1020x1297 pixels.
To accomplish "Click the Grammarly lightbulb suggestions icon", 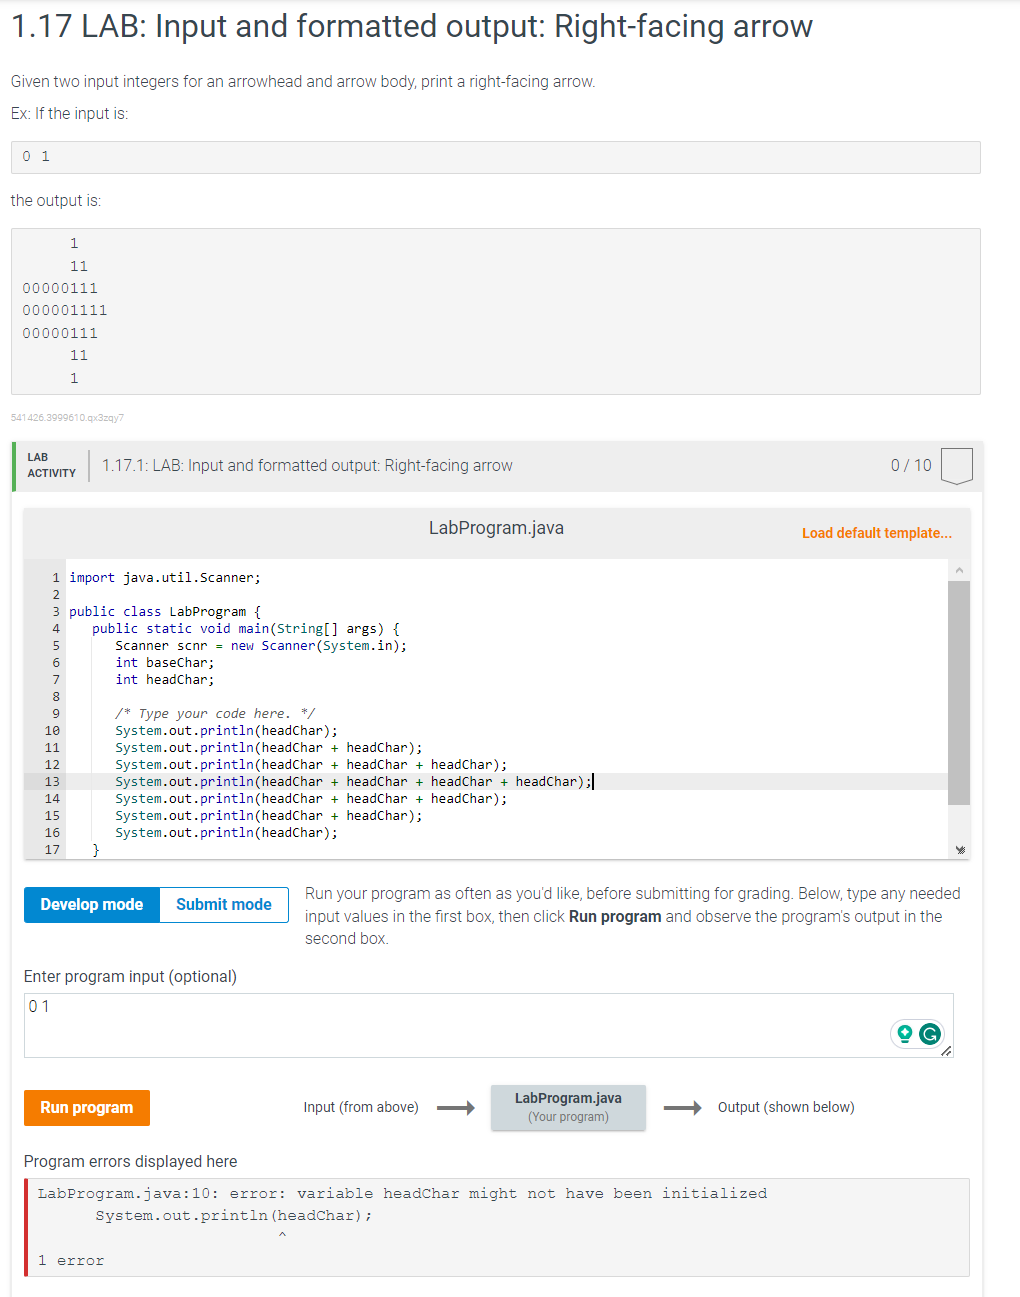I will coord(906,1034).
